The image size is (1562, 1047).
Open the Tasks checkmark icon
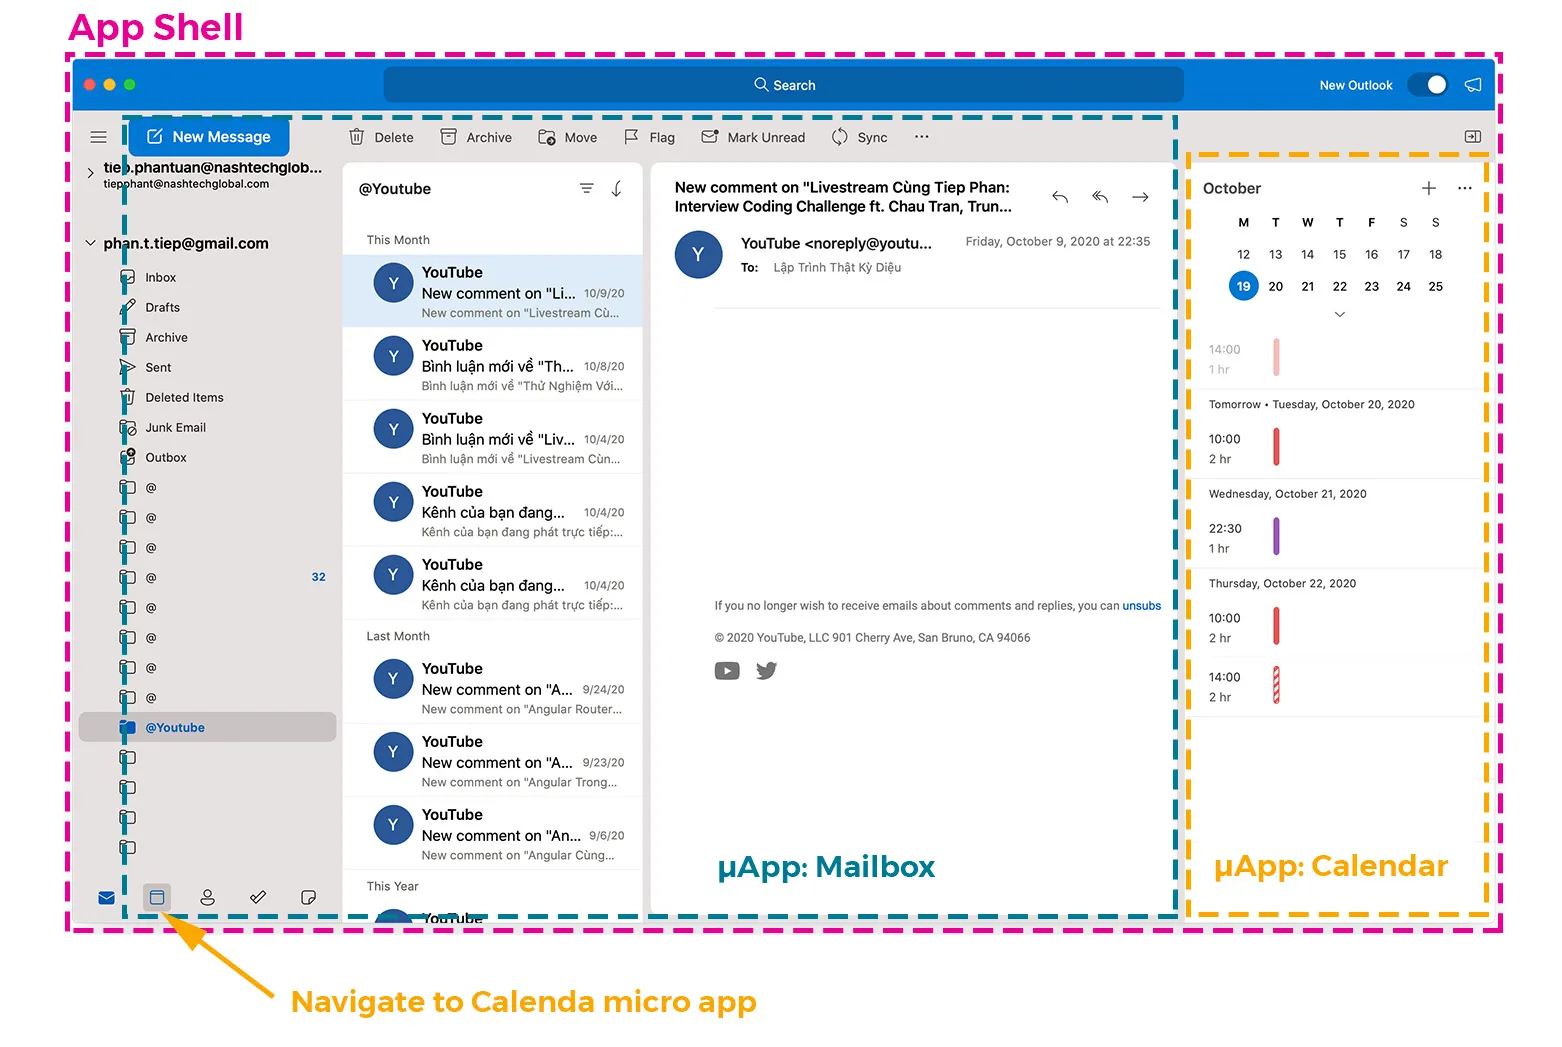pos(258,897)
